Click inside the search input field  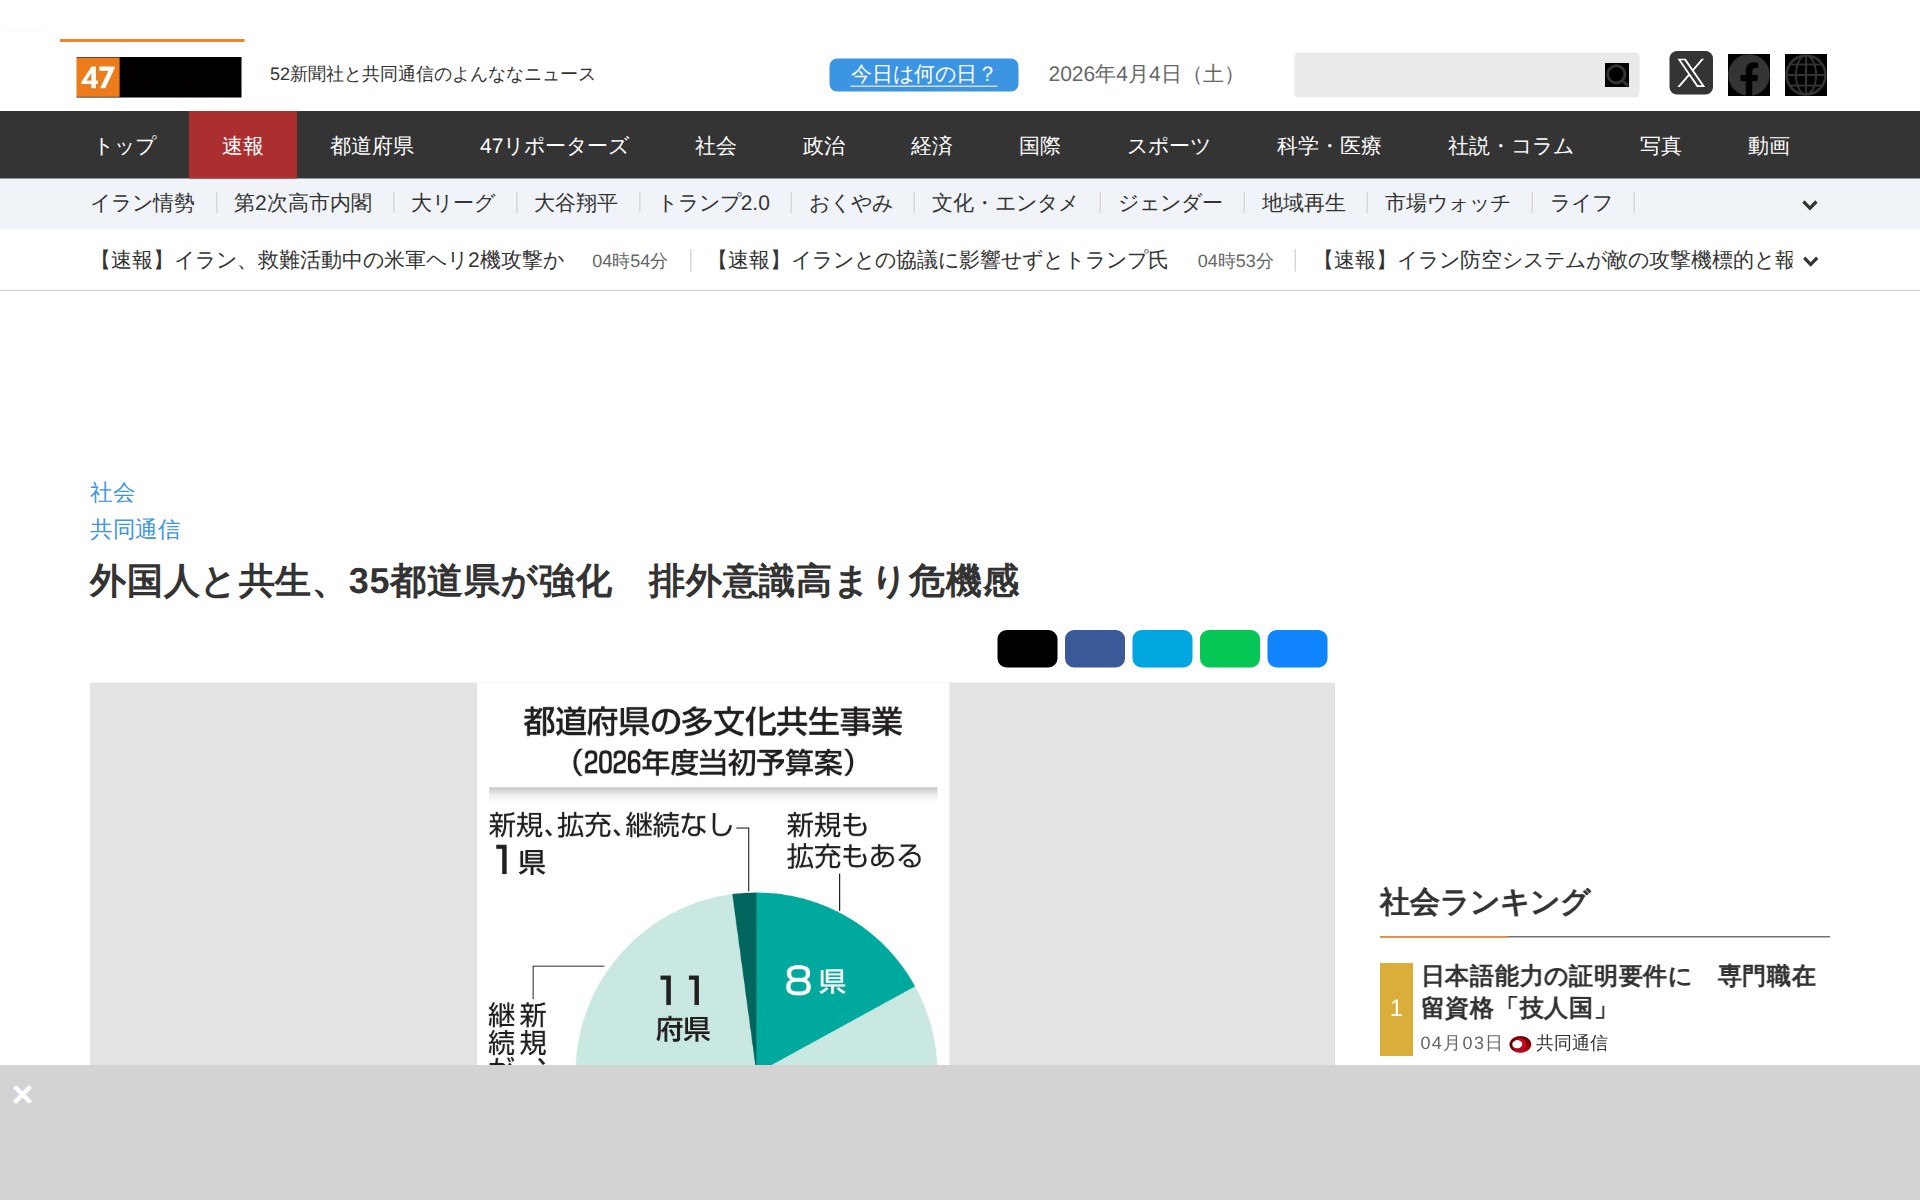coord(1450,74)
